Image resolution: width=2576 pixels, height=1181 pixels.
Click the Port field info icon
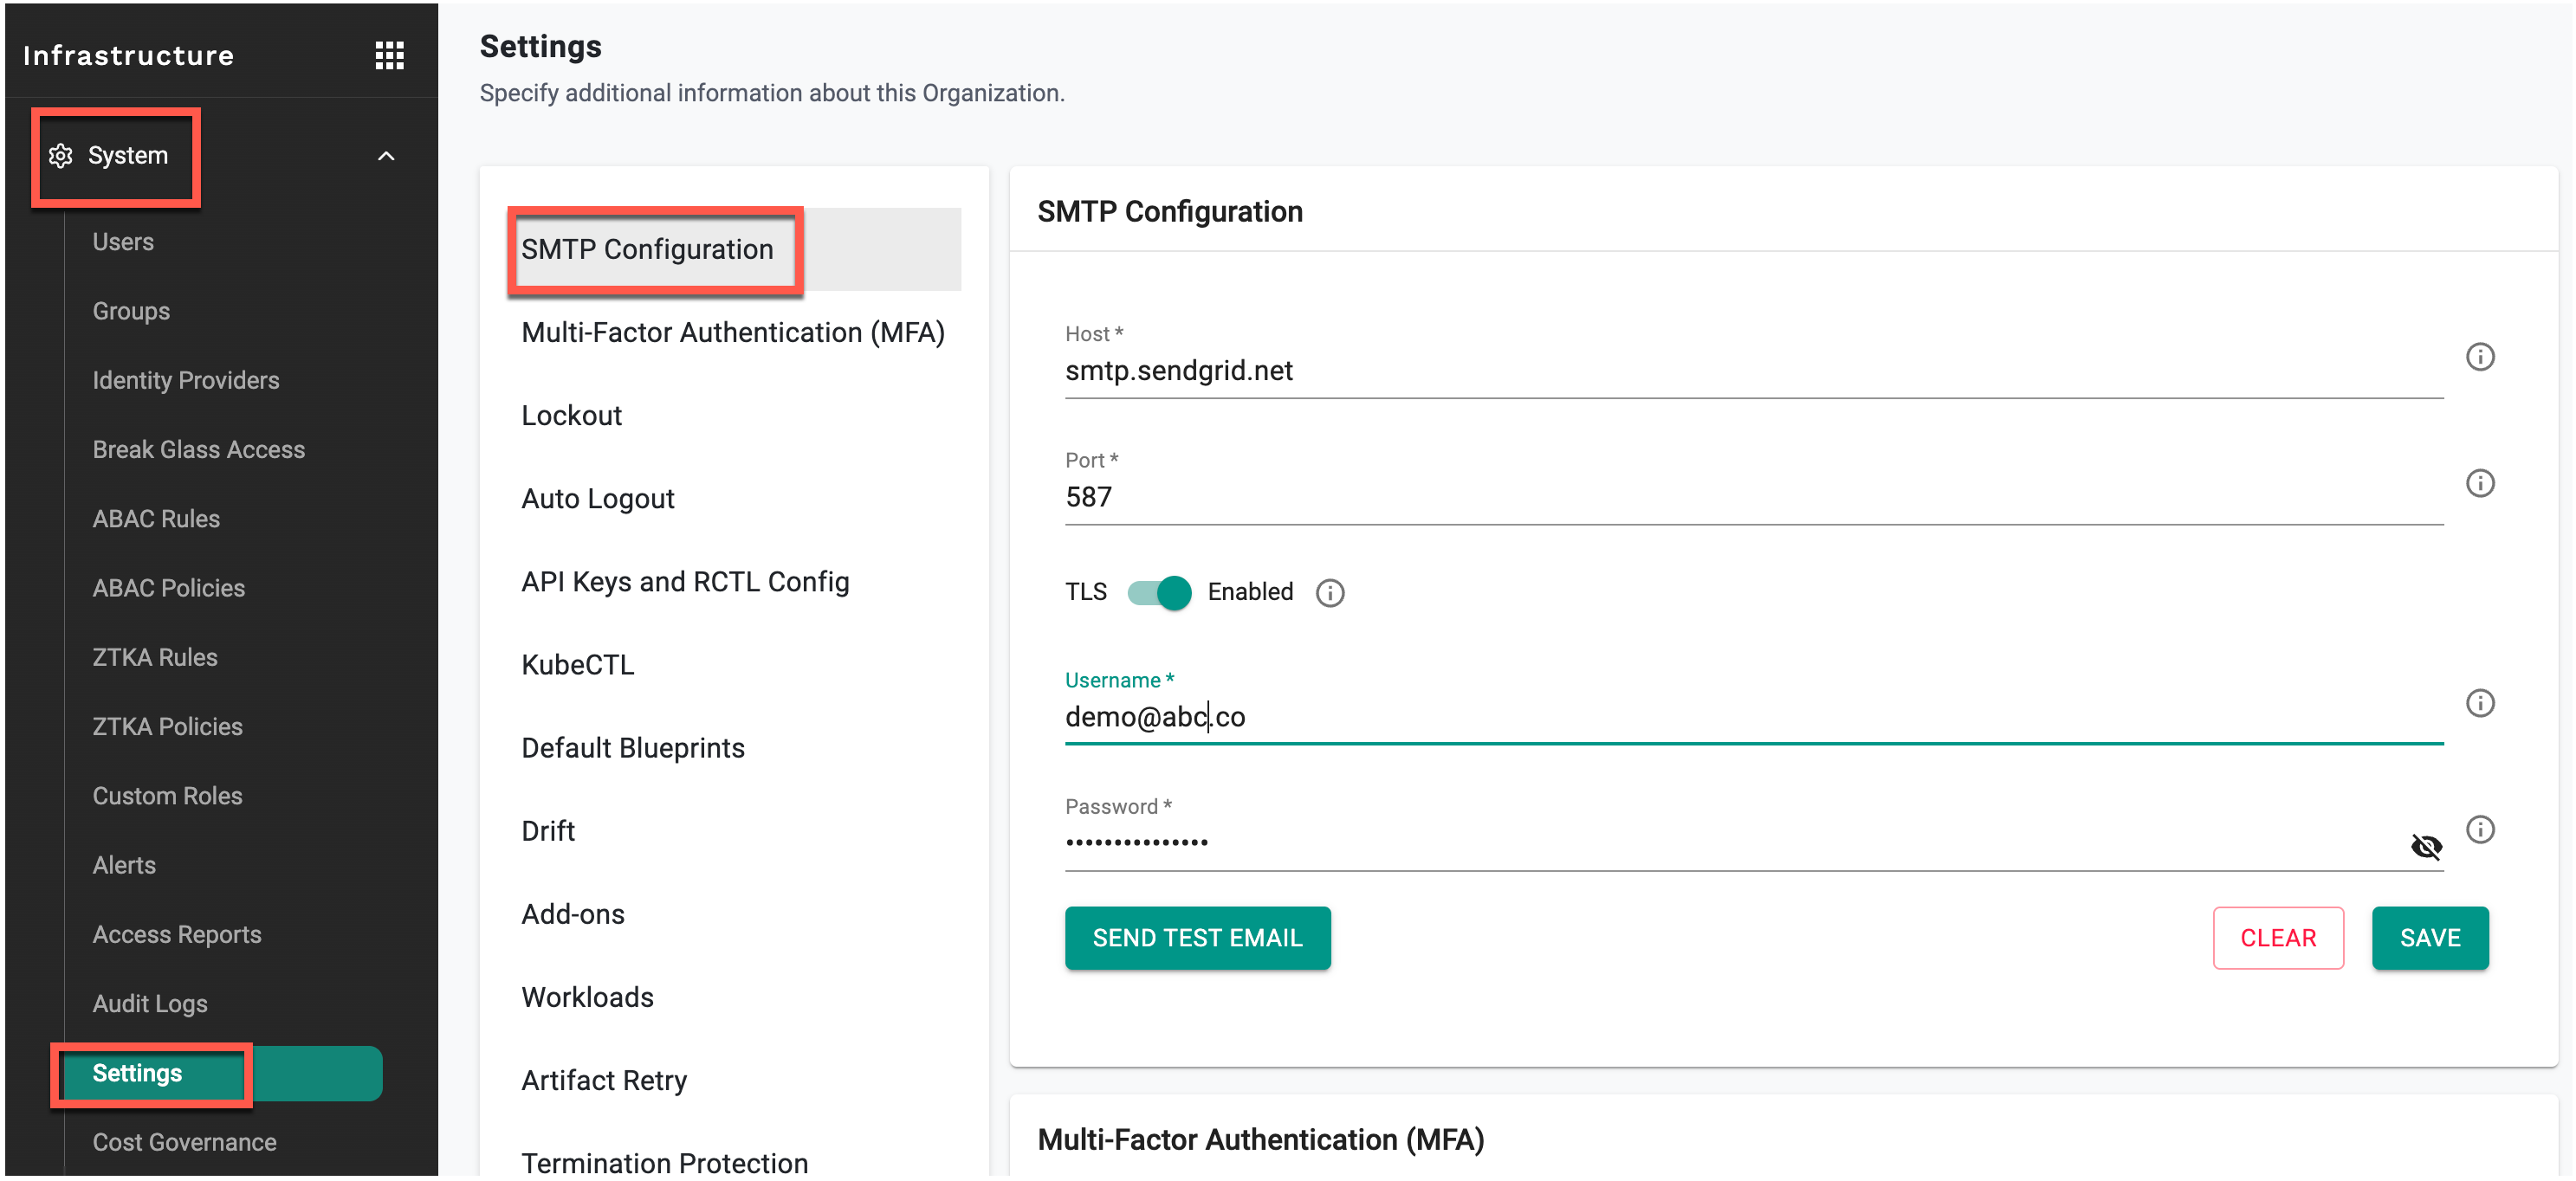tap(2479, 483)
